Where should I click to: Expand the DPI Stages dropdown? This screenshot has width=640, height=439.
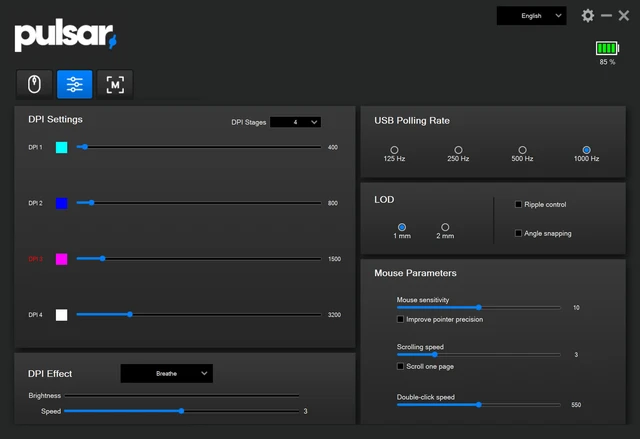pyautogui.click(x=295, y=122)
